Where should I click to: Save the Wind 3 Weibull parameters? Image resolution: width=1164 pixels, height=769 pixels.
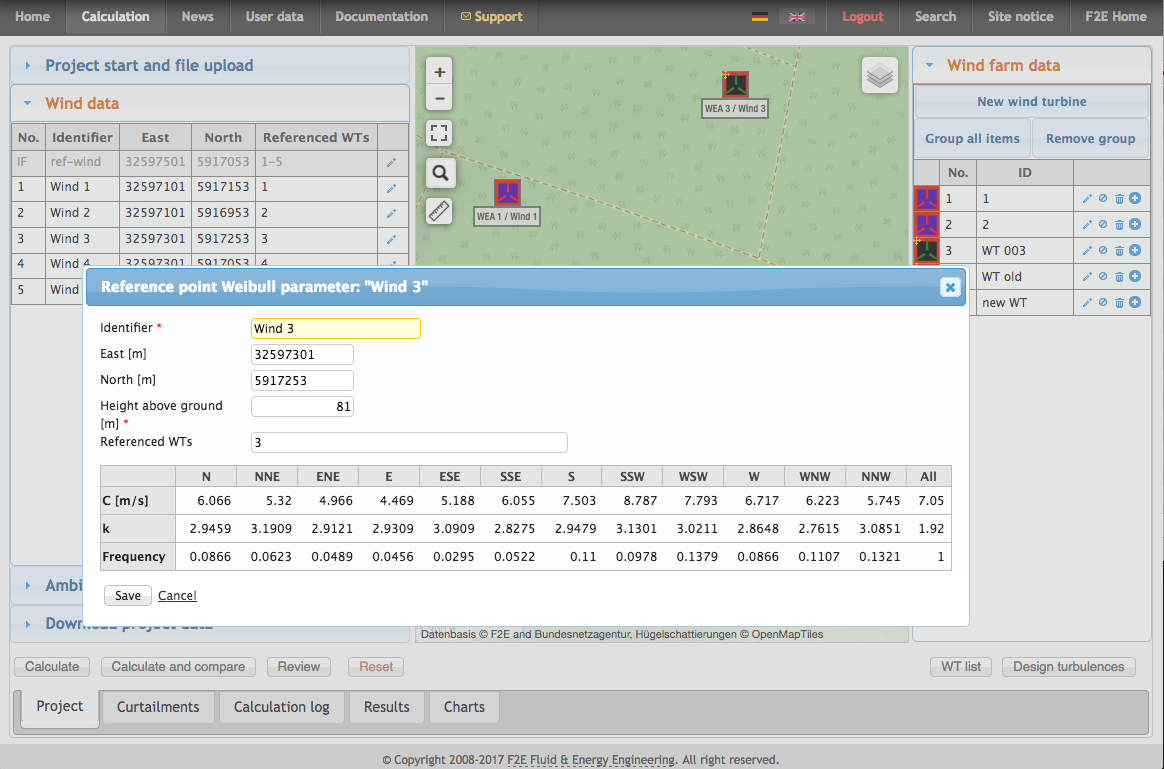[x=127, y=594]
